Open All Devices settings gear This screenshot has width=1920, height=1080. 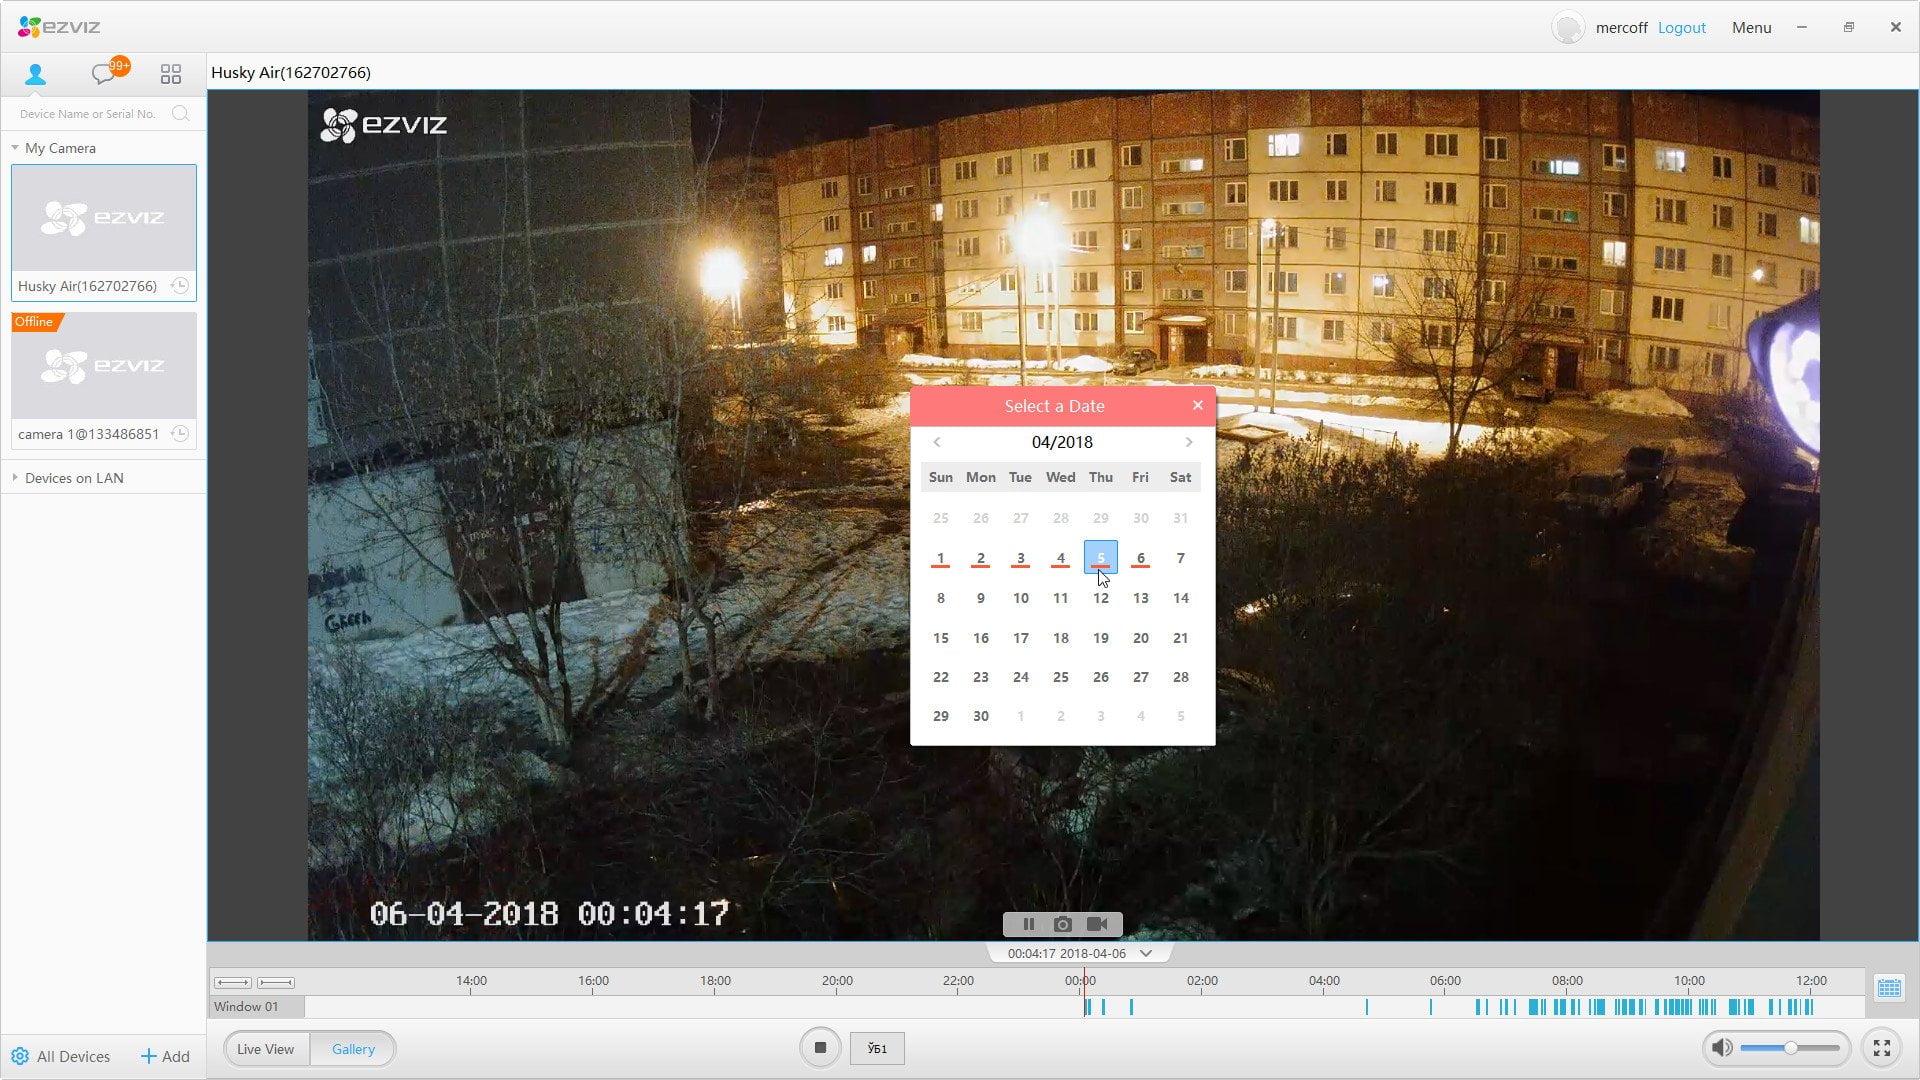pos(20,1056)
